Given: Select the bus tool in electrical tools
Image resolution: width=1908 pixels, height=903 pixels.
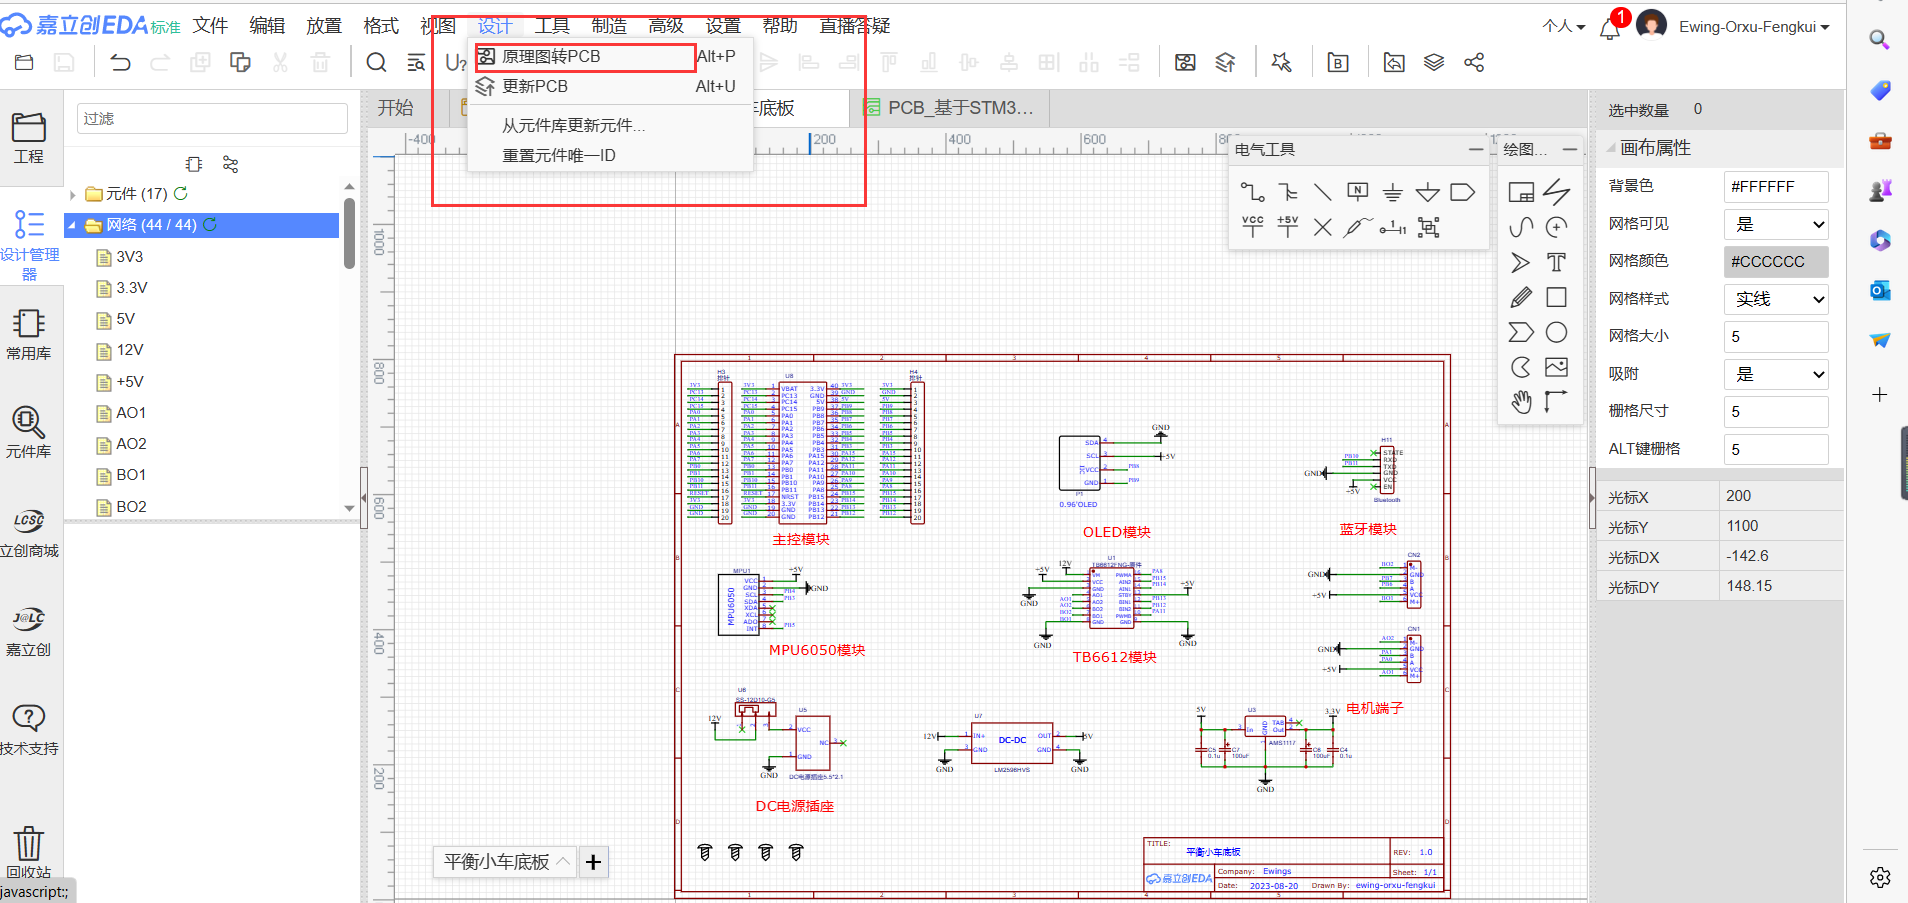Looking at the screenshot, I should [1288, 192].
